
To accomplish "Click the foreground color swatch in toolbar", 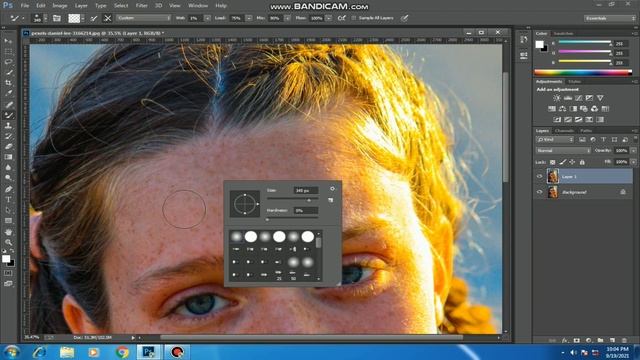I will [x=6, y=259].
